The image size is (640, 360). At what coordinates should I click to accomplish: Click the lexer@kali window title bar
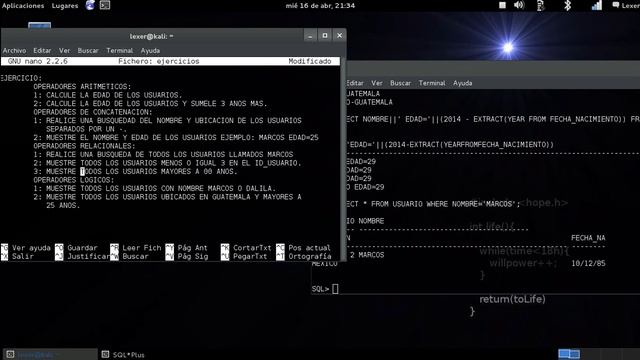click(151, 36)
